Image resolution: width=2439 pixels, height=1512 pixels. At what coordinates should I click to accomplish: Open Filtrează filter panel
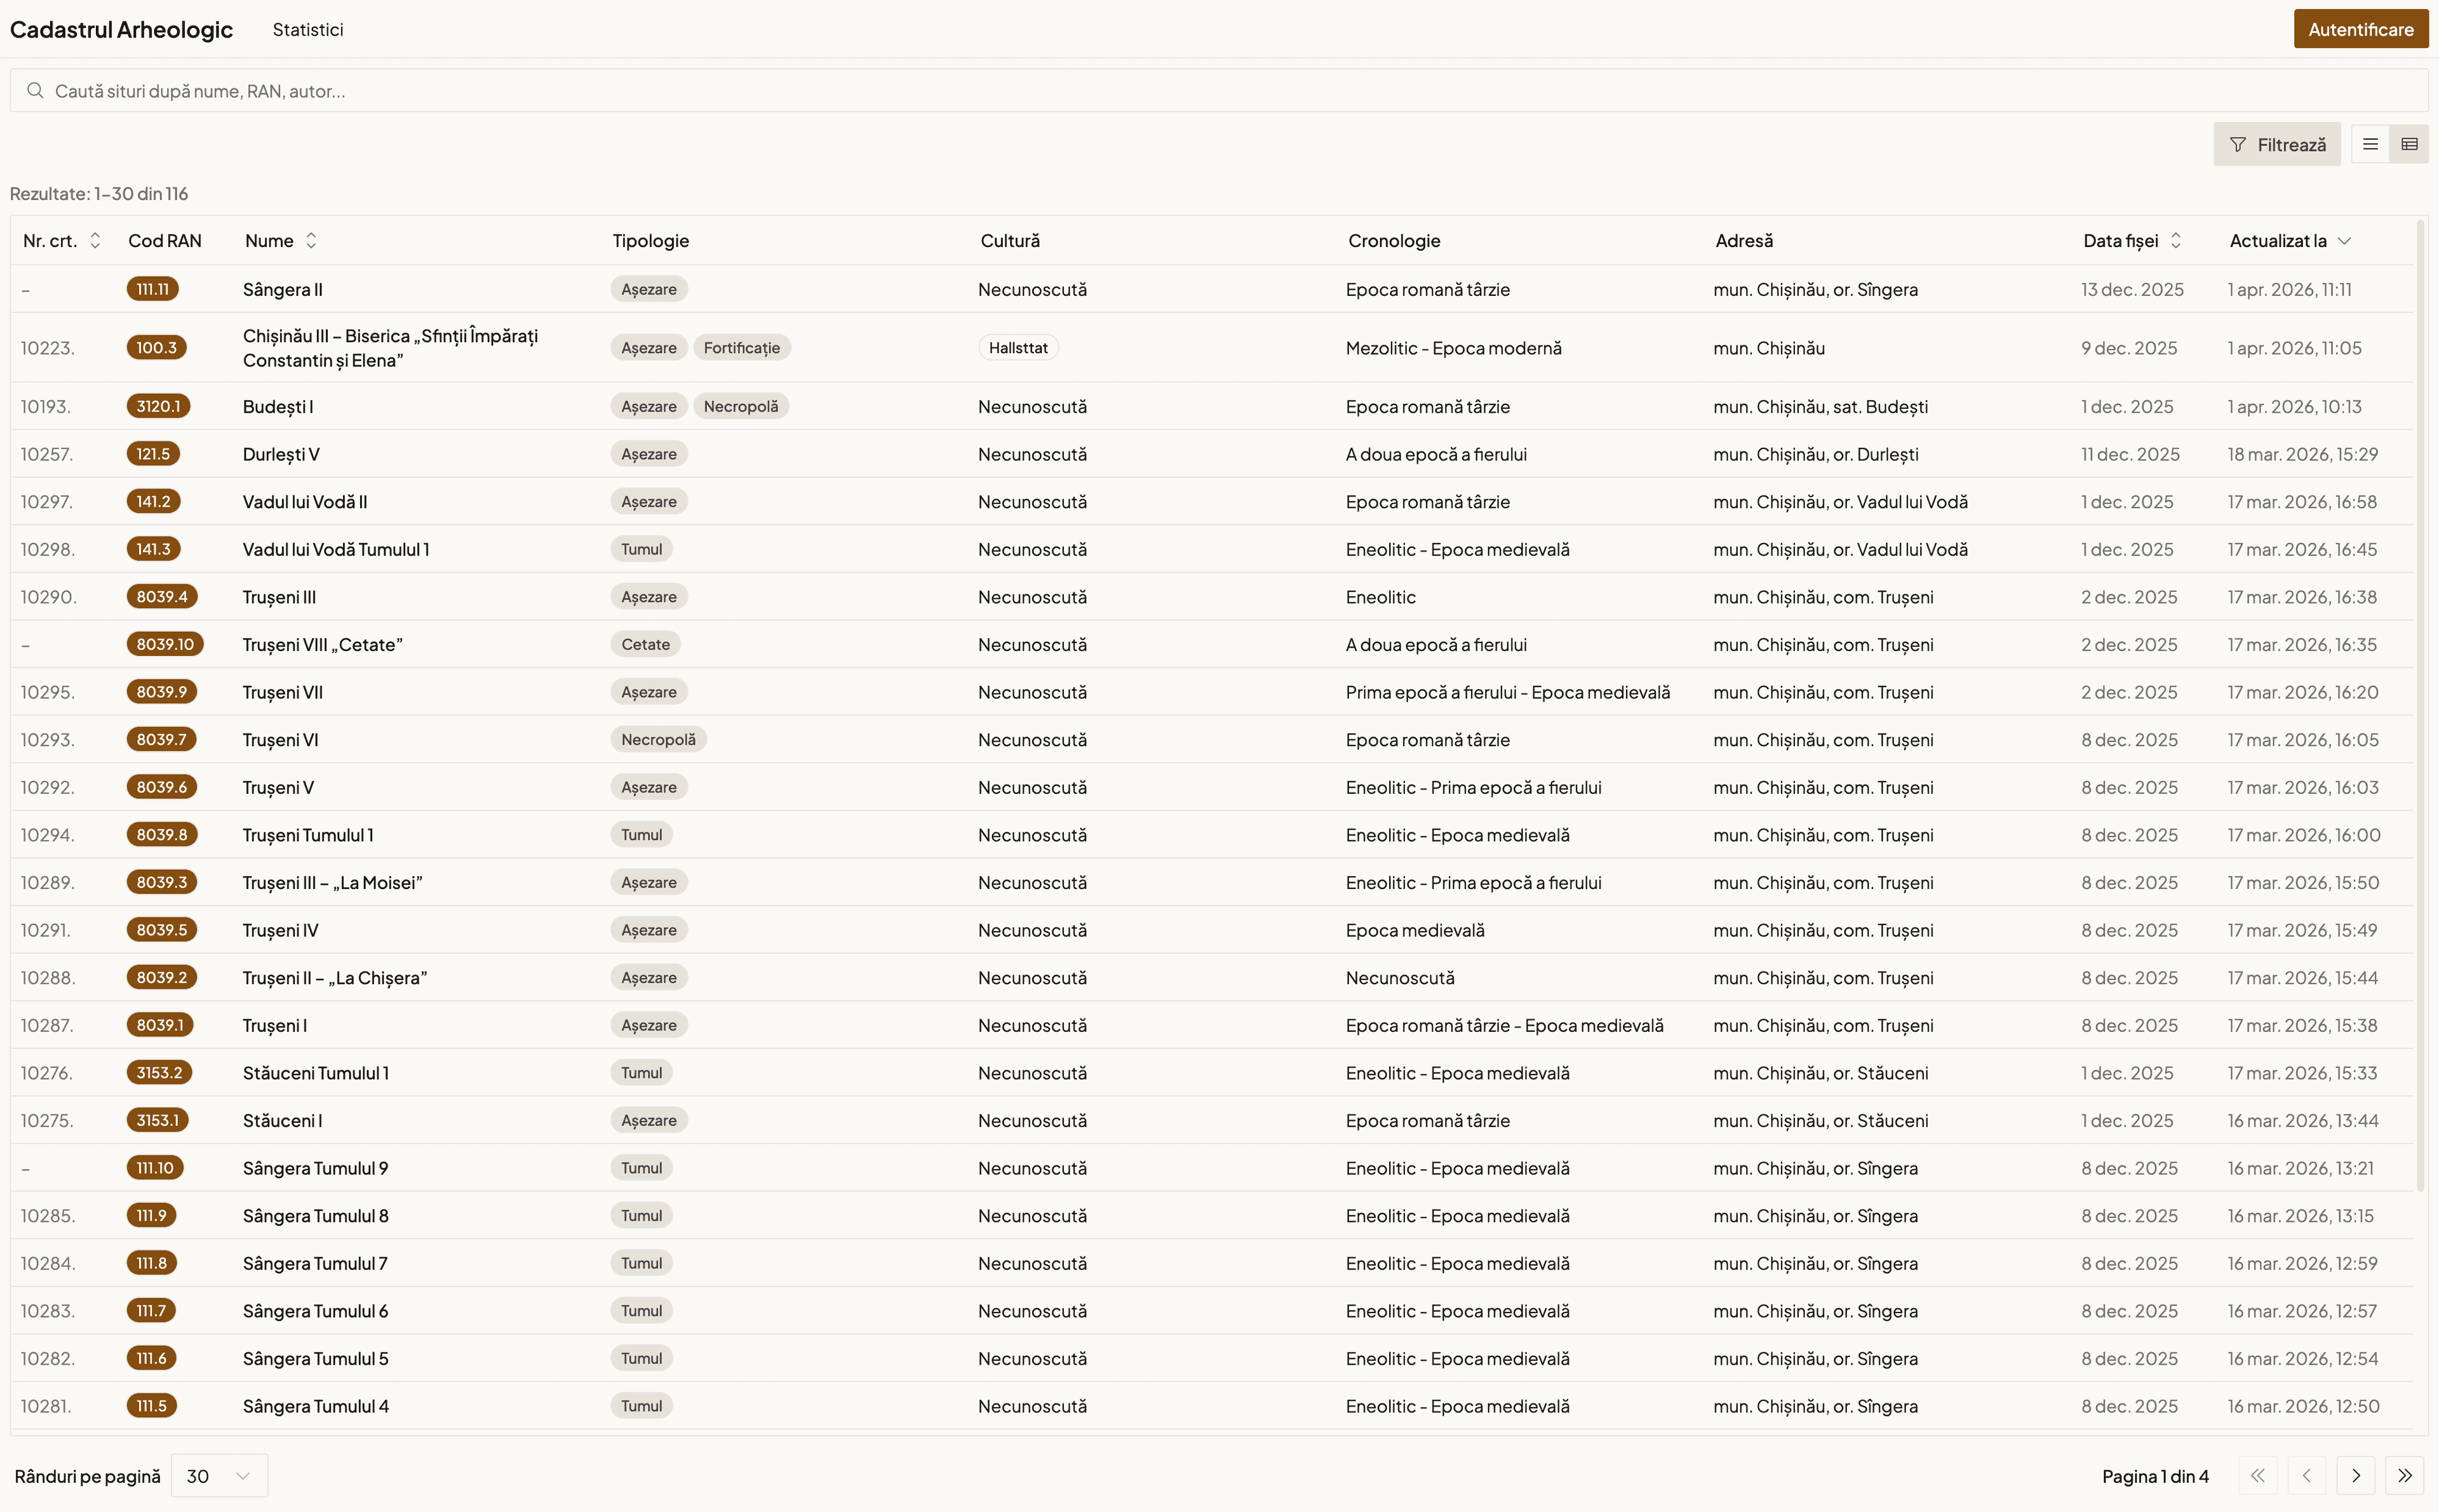2276,145
